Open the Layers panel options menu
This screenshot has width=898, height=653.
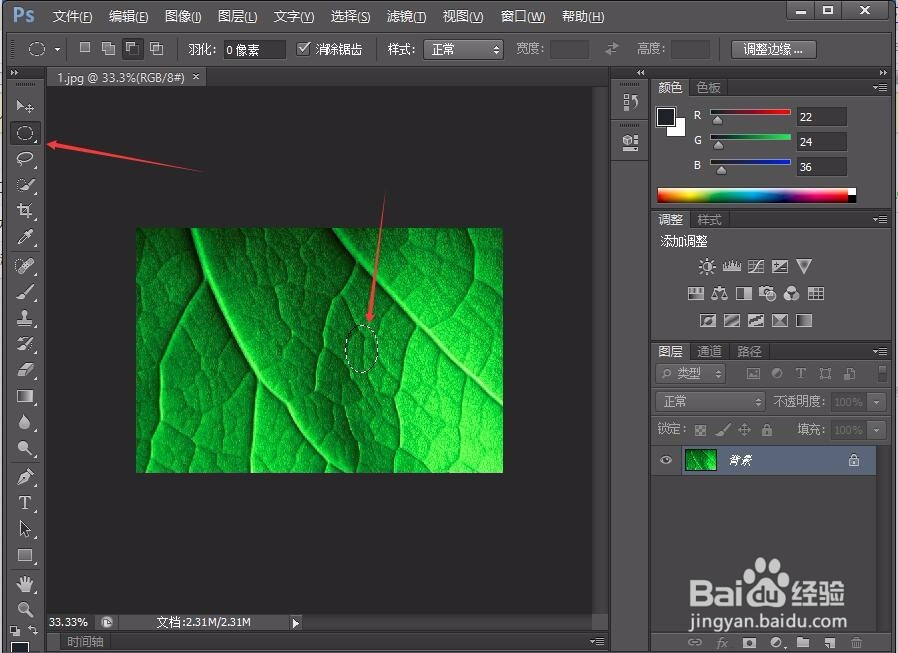tap(880, 352)
